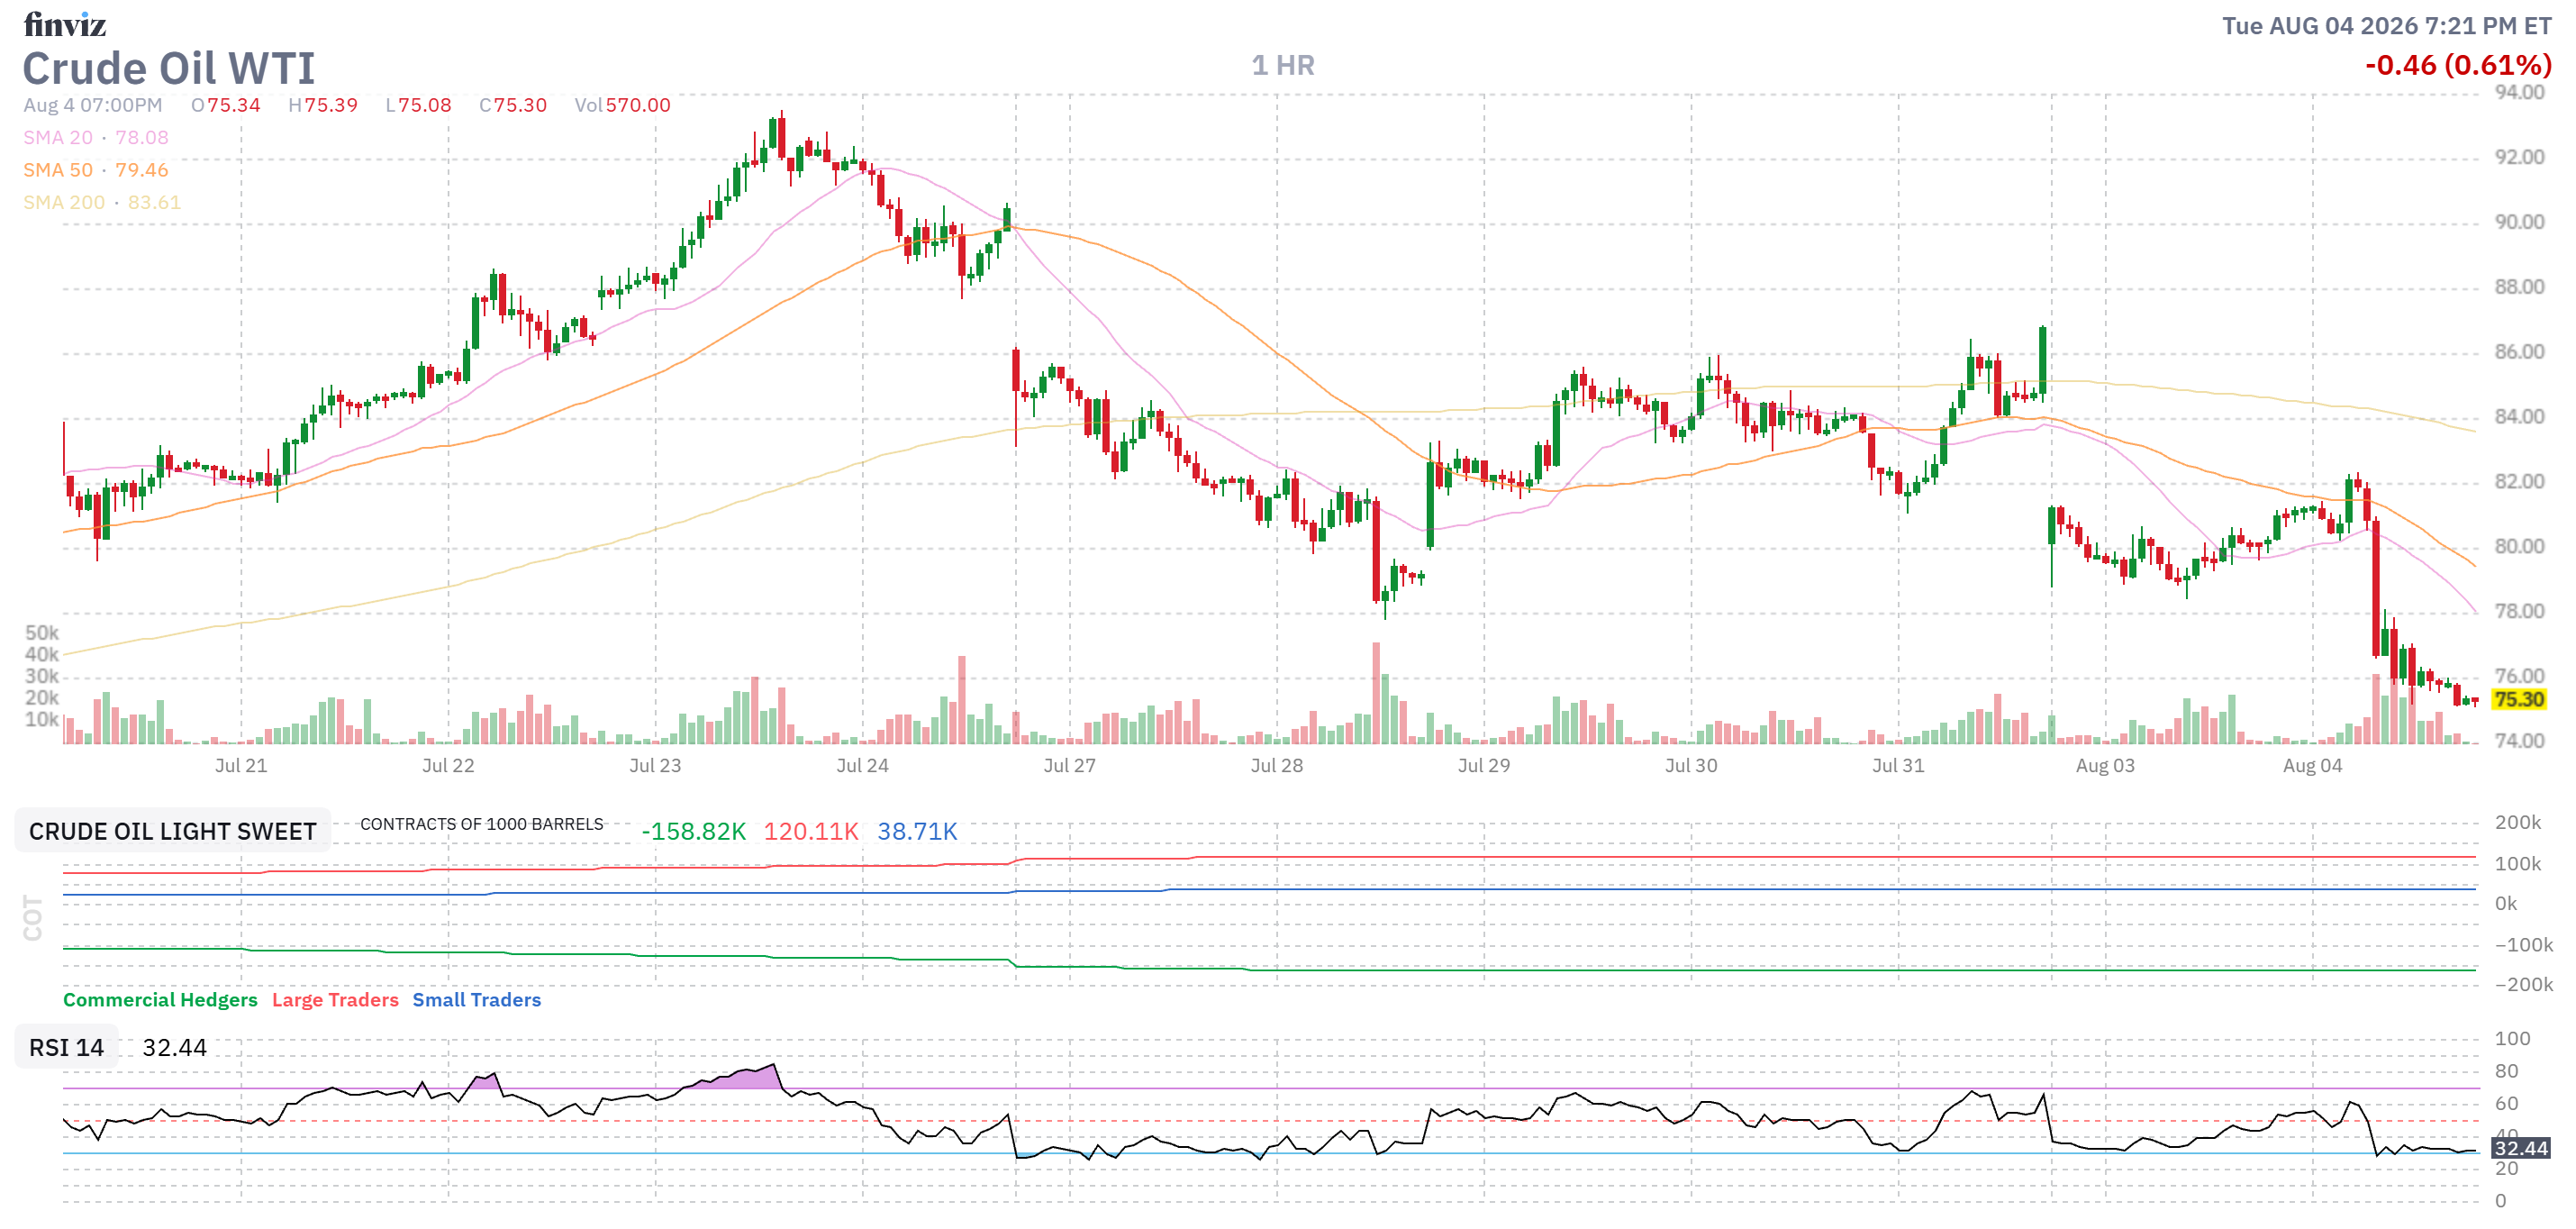The image size is (2576, 1229).
Task: Click the finviz logo
Action: 64,23
